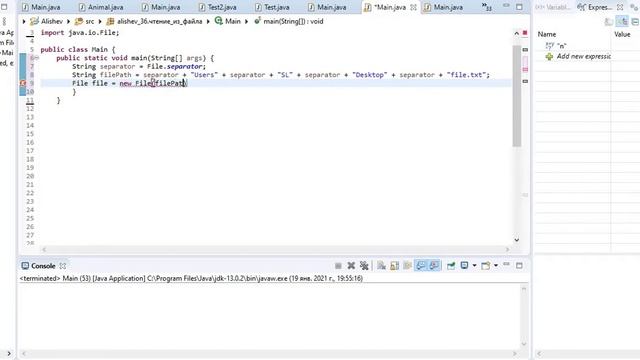Click the green plus icon beside Add new expression
This screenshot has height=360, width=640.
(x=549, y=57)
